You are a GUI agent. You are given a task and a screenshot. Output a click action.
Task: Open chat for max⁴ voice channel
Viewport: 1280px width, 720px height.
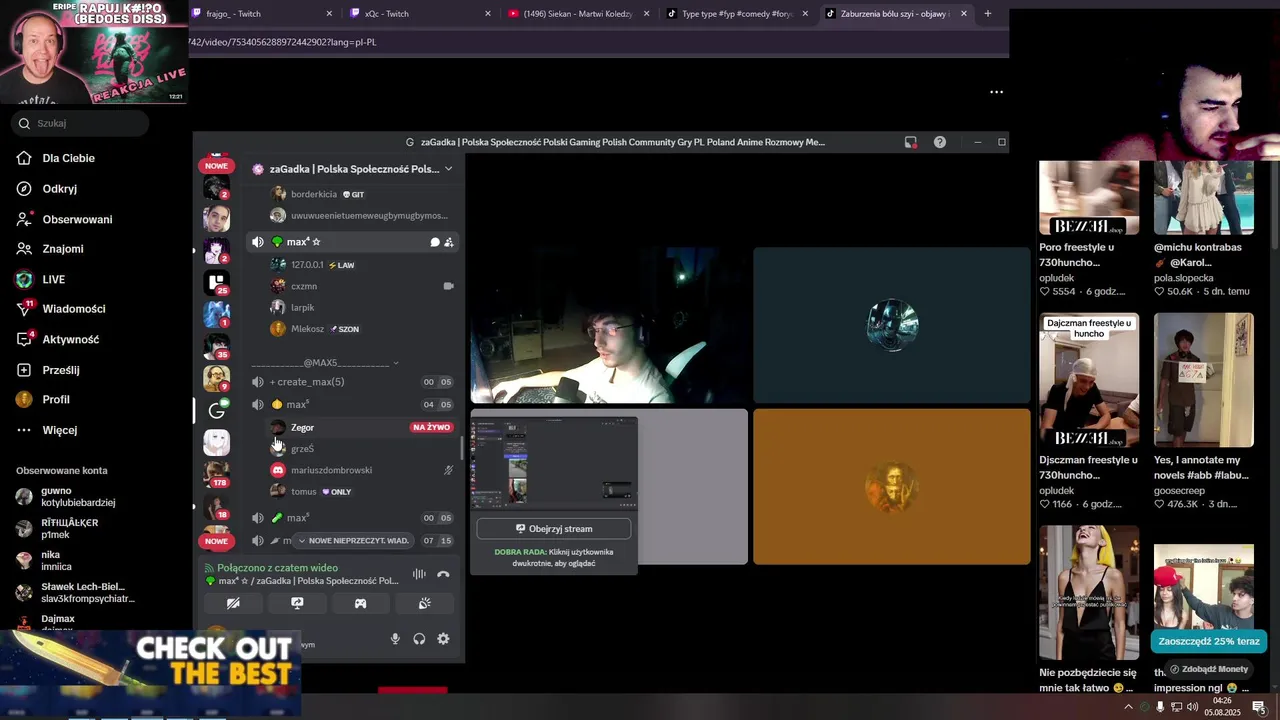[x=435, y=242]
